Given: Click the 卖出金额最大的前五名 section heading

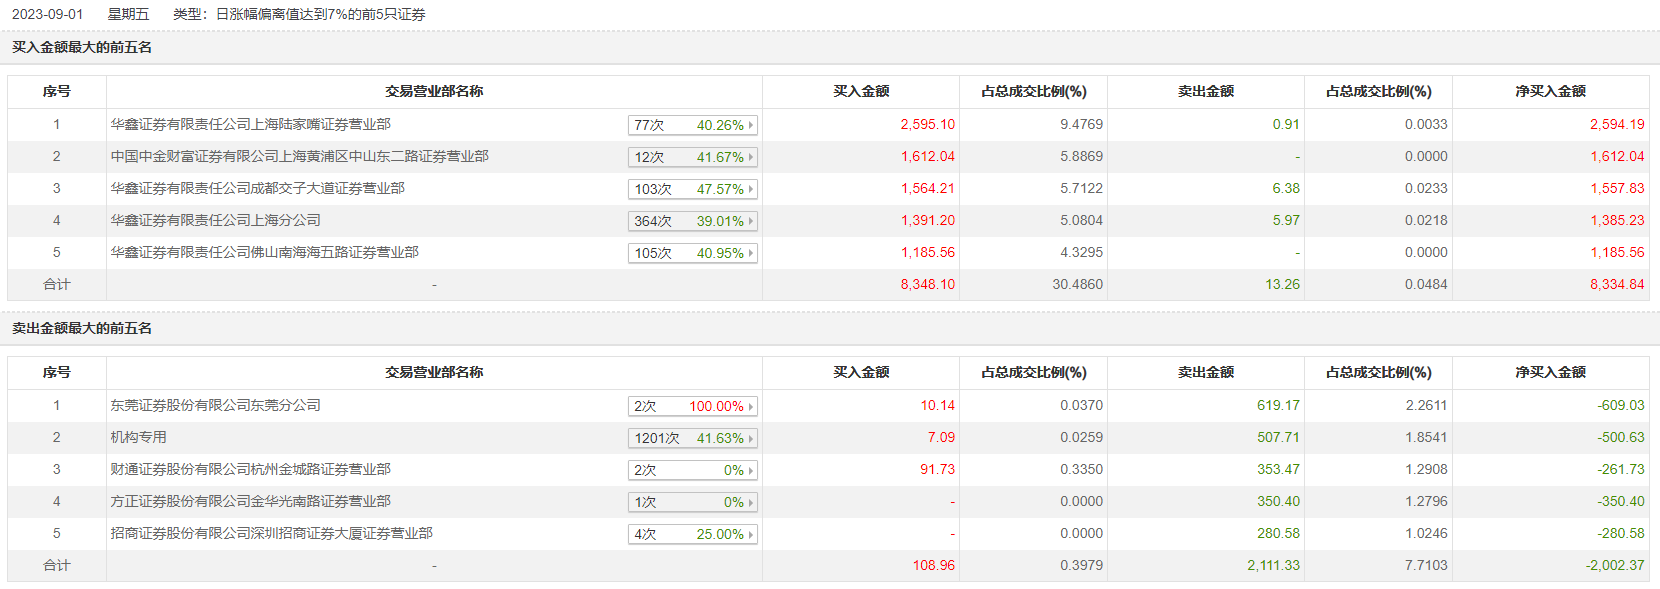Looking at the screenshot, I should [x=82, y=329].
